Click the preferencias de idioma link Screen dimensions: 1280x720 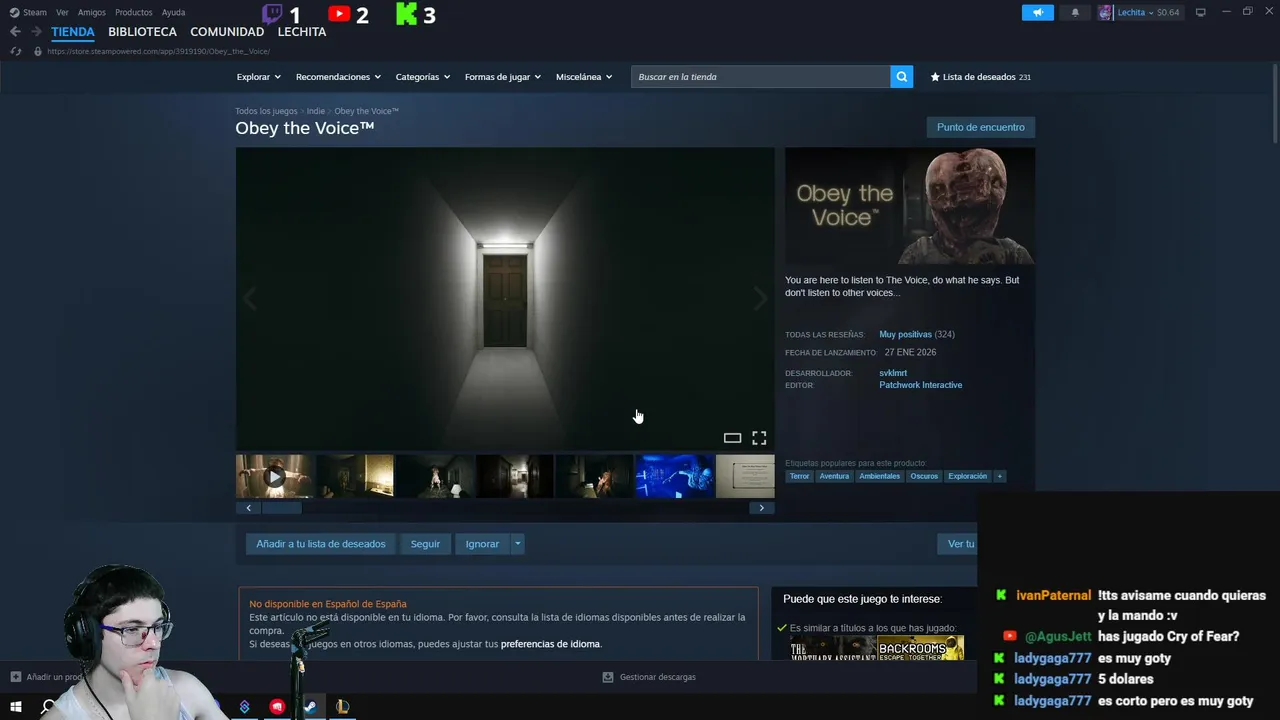(x=550, y=644)
